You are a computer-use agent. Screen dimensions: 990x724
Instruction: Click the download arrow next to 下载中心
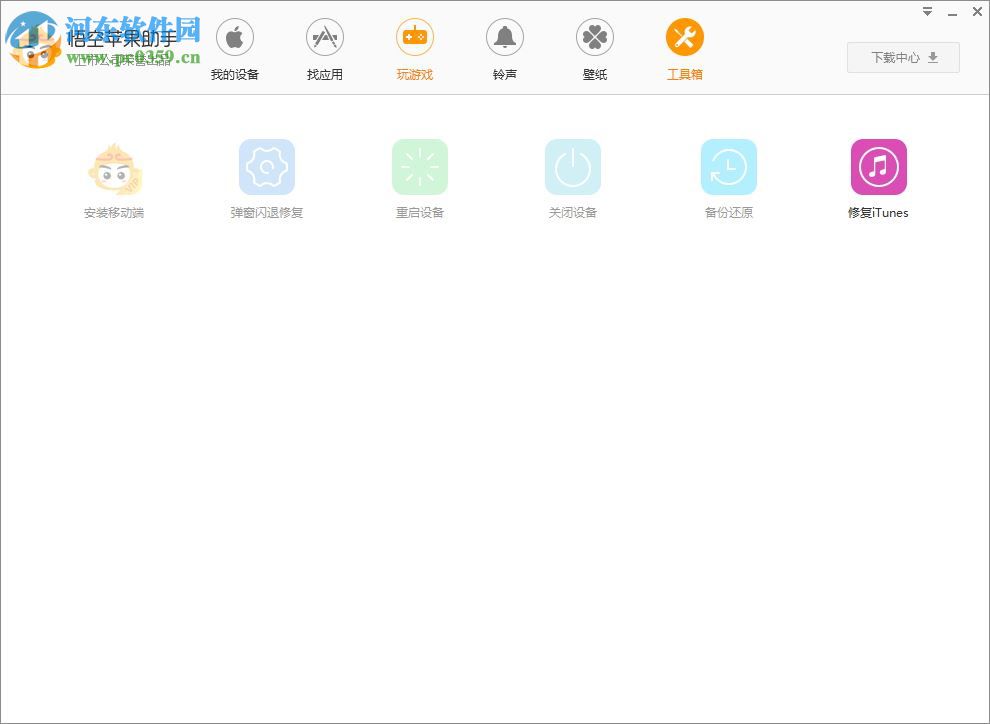[x=932, y=57]
